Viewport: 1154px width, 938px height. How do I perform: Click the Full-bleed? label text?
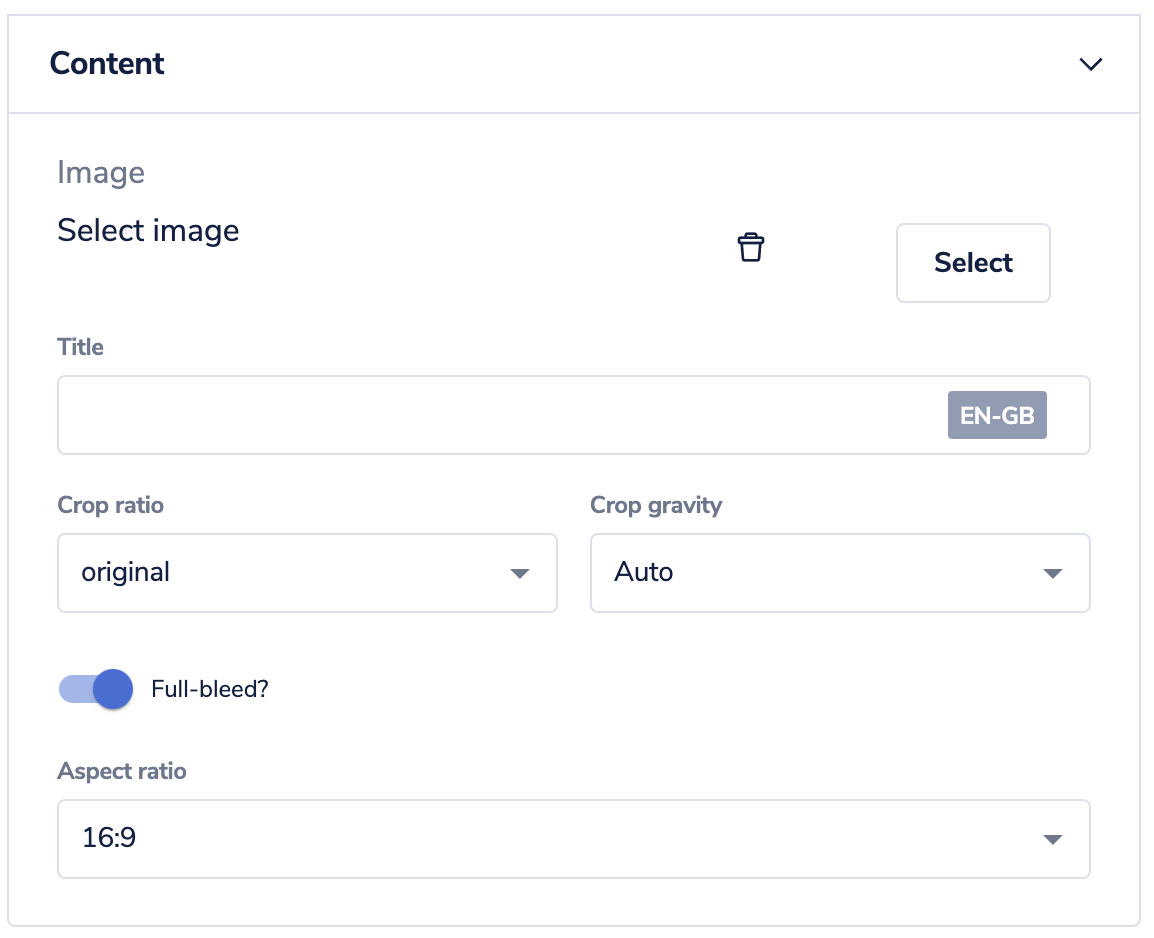210,689
